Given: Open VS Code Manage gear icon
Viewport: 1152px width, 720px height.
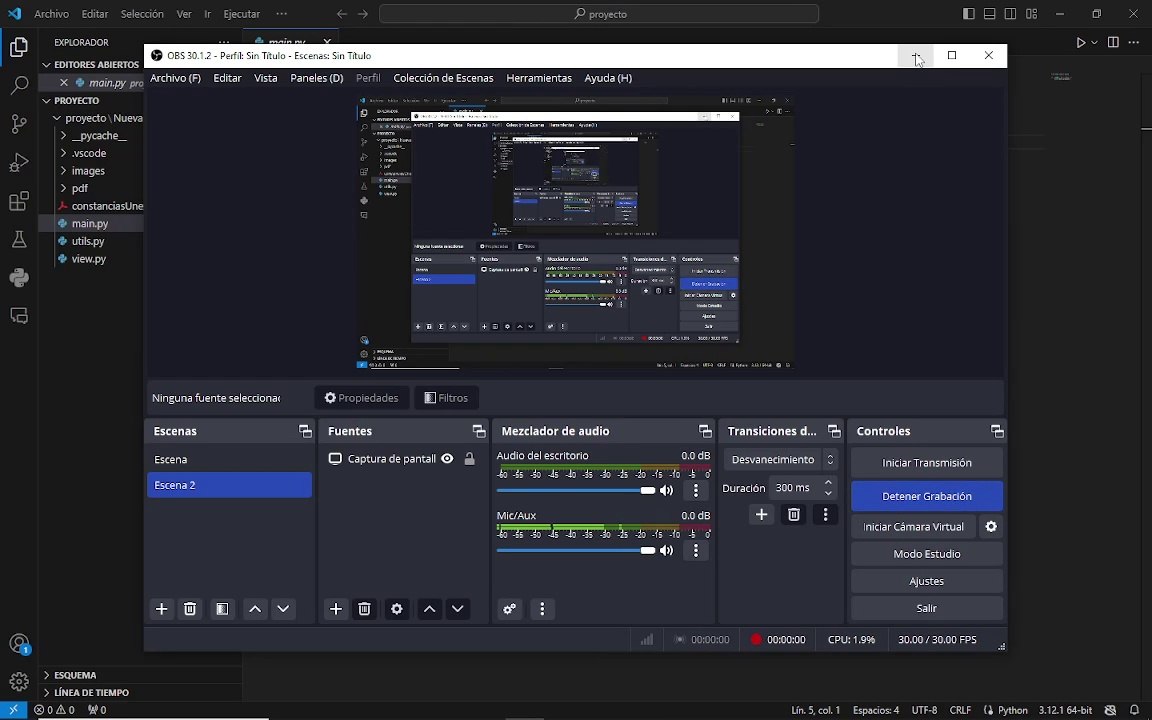Looking at the screenshot, I should click(x=19, y=680).
